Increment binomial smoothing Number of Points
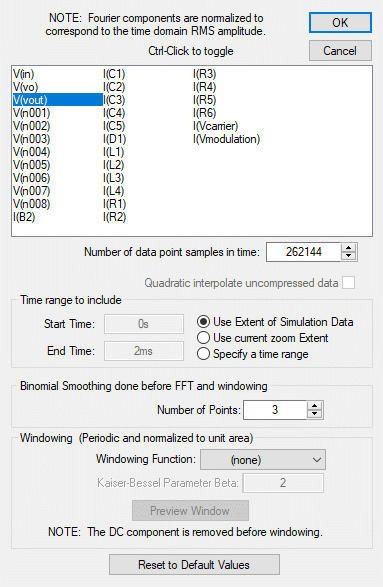Viewport: 383px width, 587px height. tap(314, 405)
